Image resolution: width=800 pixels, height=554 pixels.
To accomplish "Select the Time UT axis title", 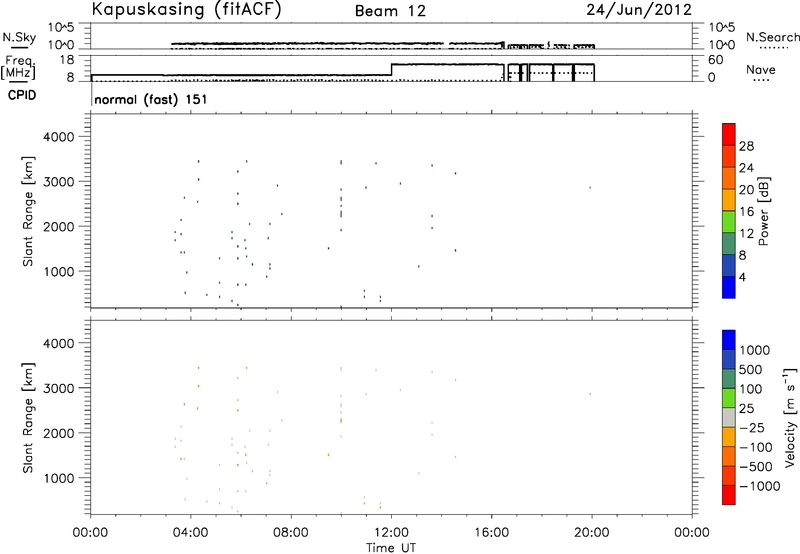I will [391, 548].
